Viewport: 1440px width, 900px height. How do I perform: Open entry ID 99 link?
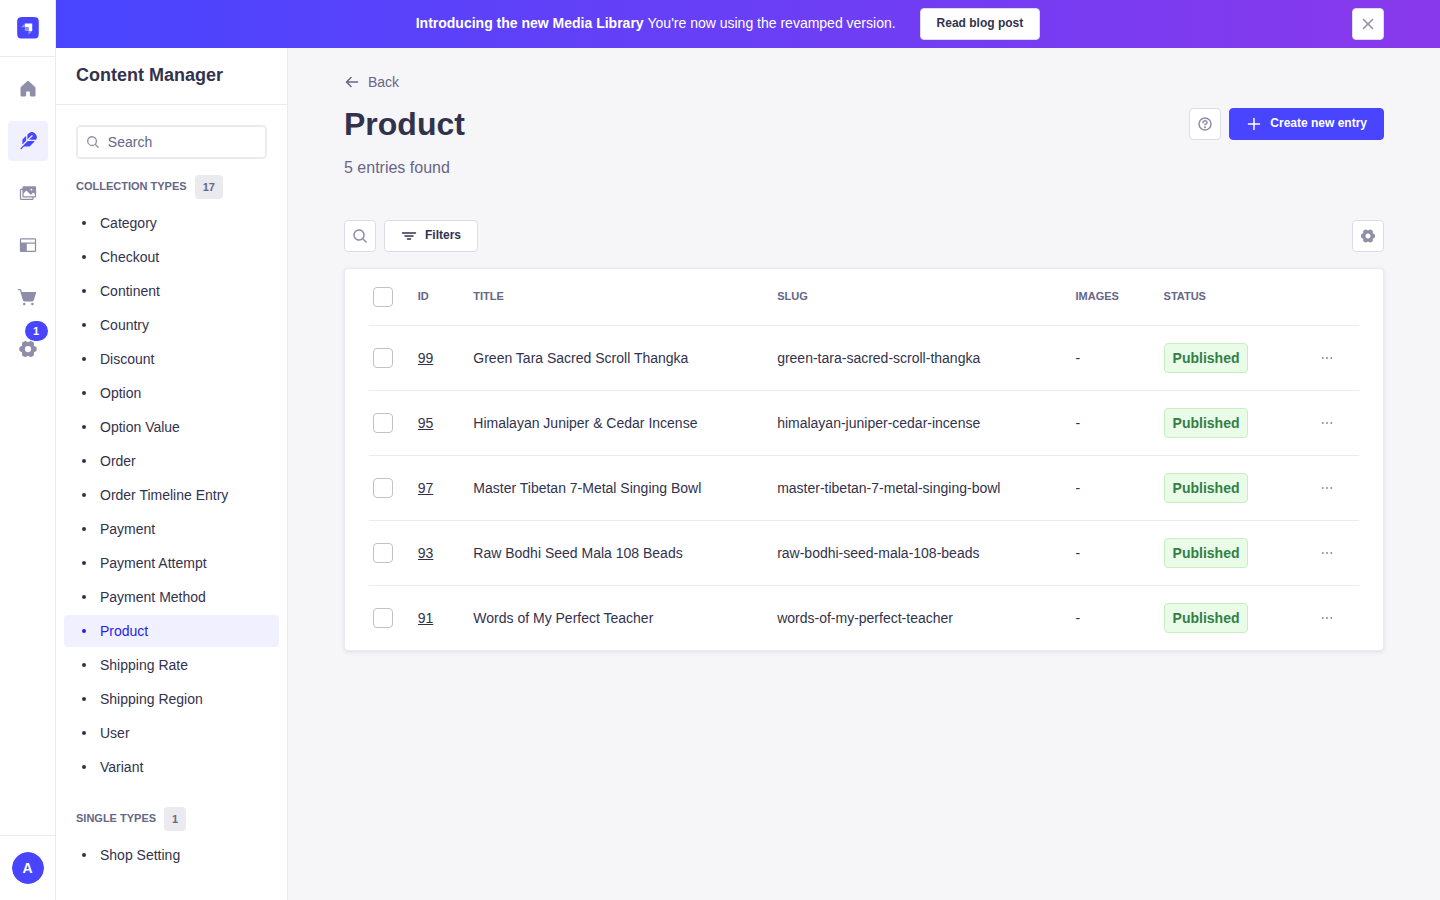[425, 358]
